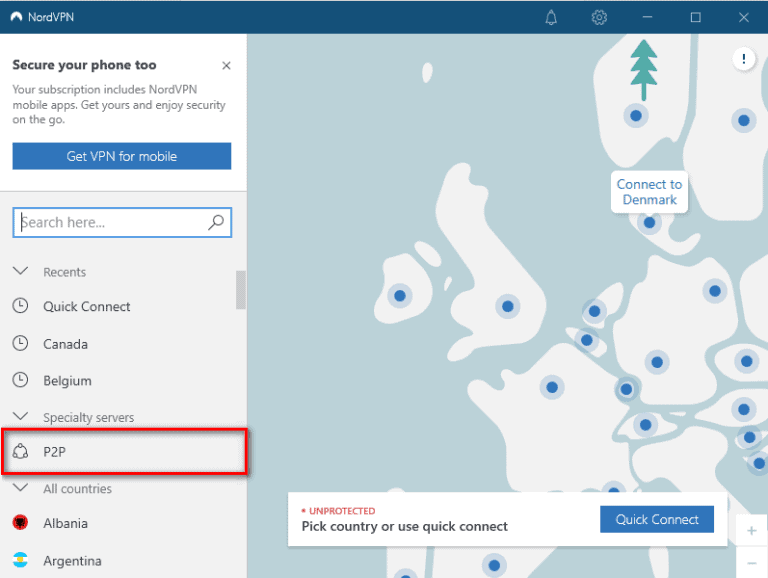Click the Argentina flag icon
Image resolution: width=768 pixels, height=578 pixels.
point(20,560)
